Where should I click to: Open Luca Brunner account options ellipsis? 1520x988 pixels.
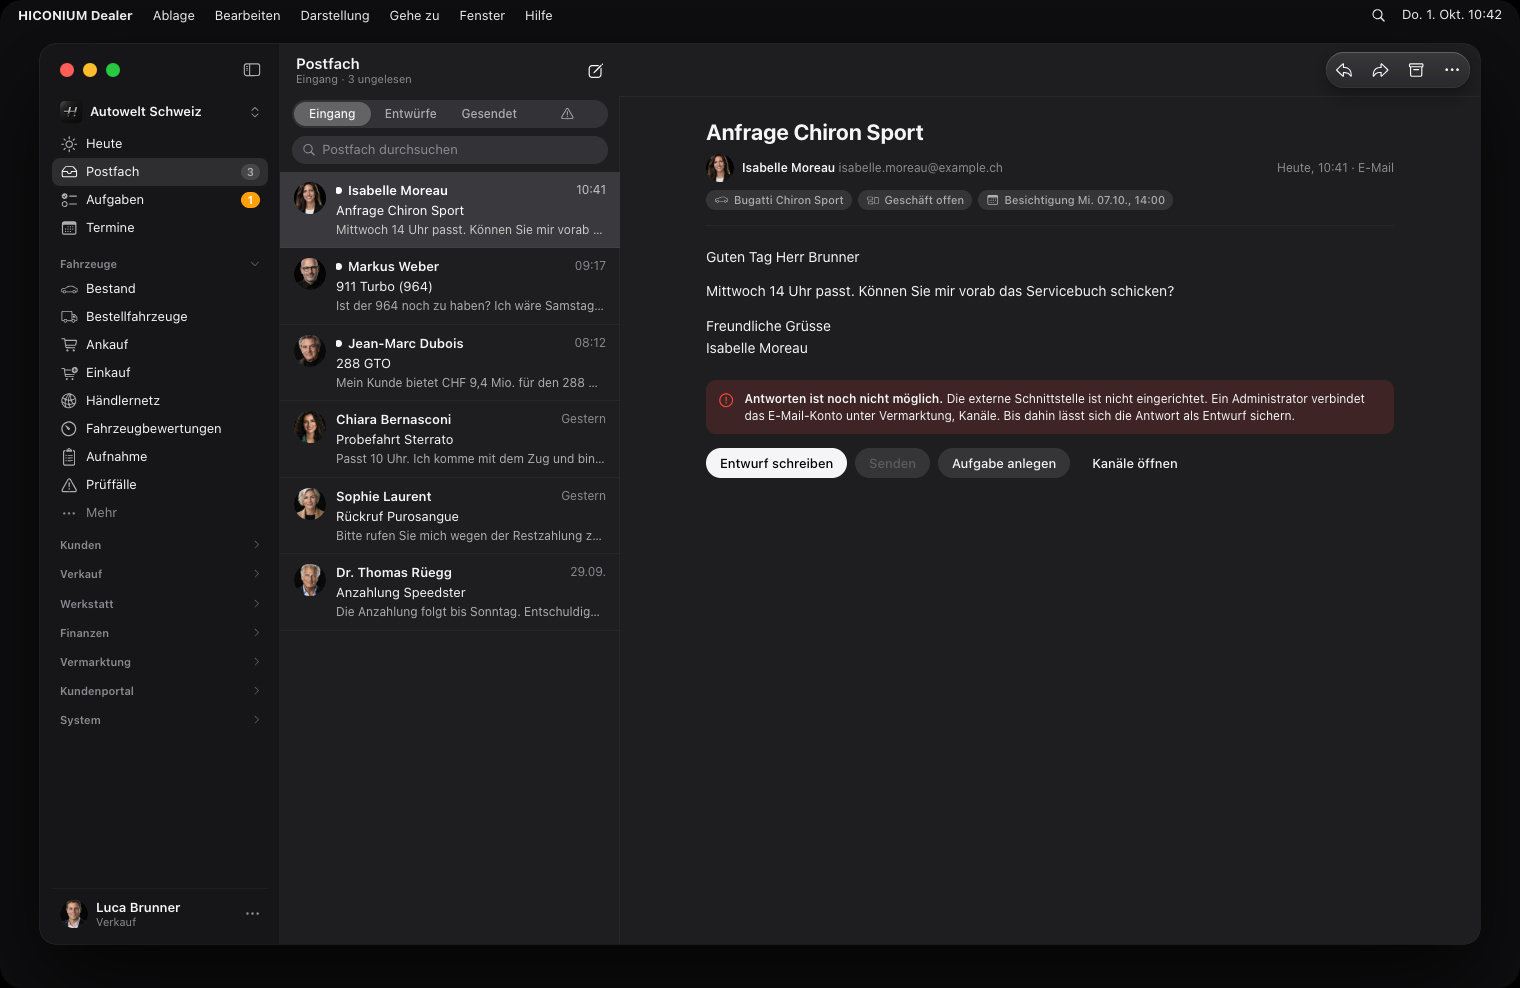(x=252, y=913)
